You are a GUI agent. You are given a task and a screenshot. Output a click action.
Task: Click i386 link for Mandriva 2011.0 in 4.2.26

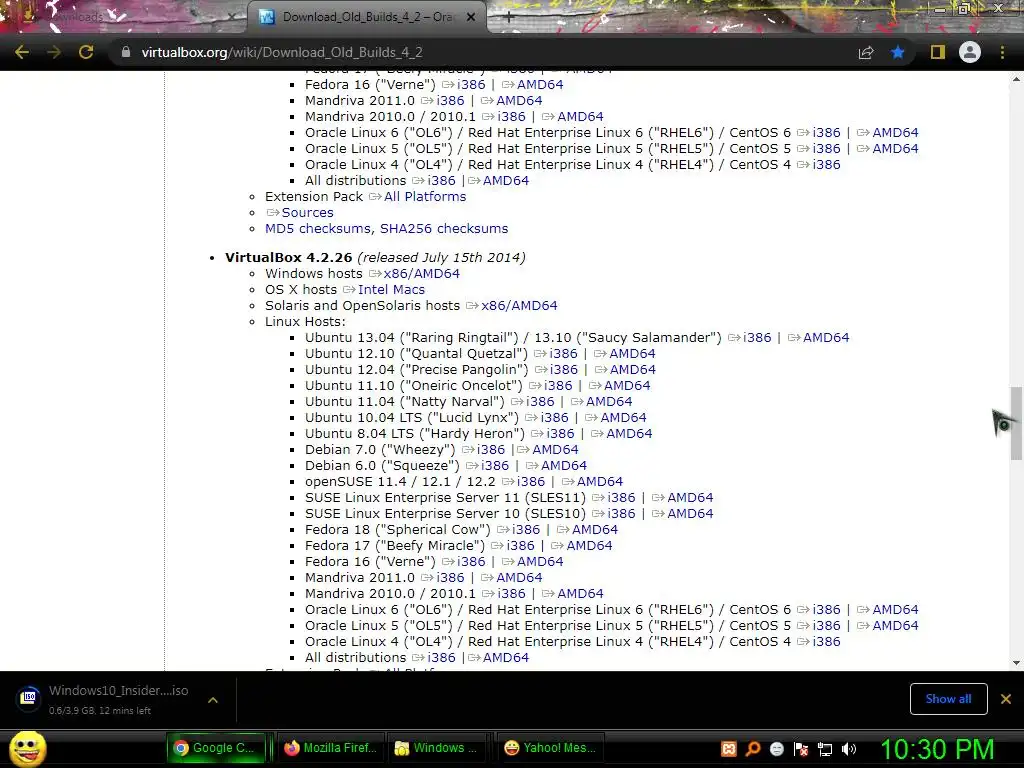click(x=451, y=577)
